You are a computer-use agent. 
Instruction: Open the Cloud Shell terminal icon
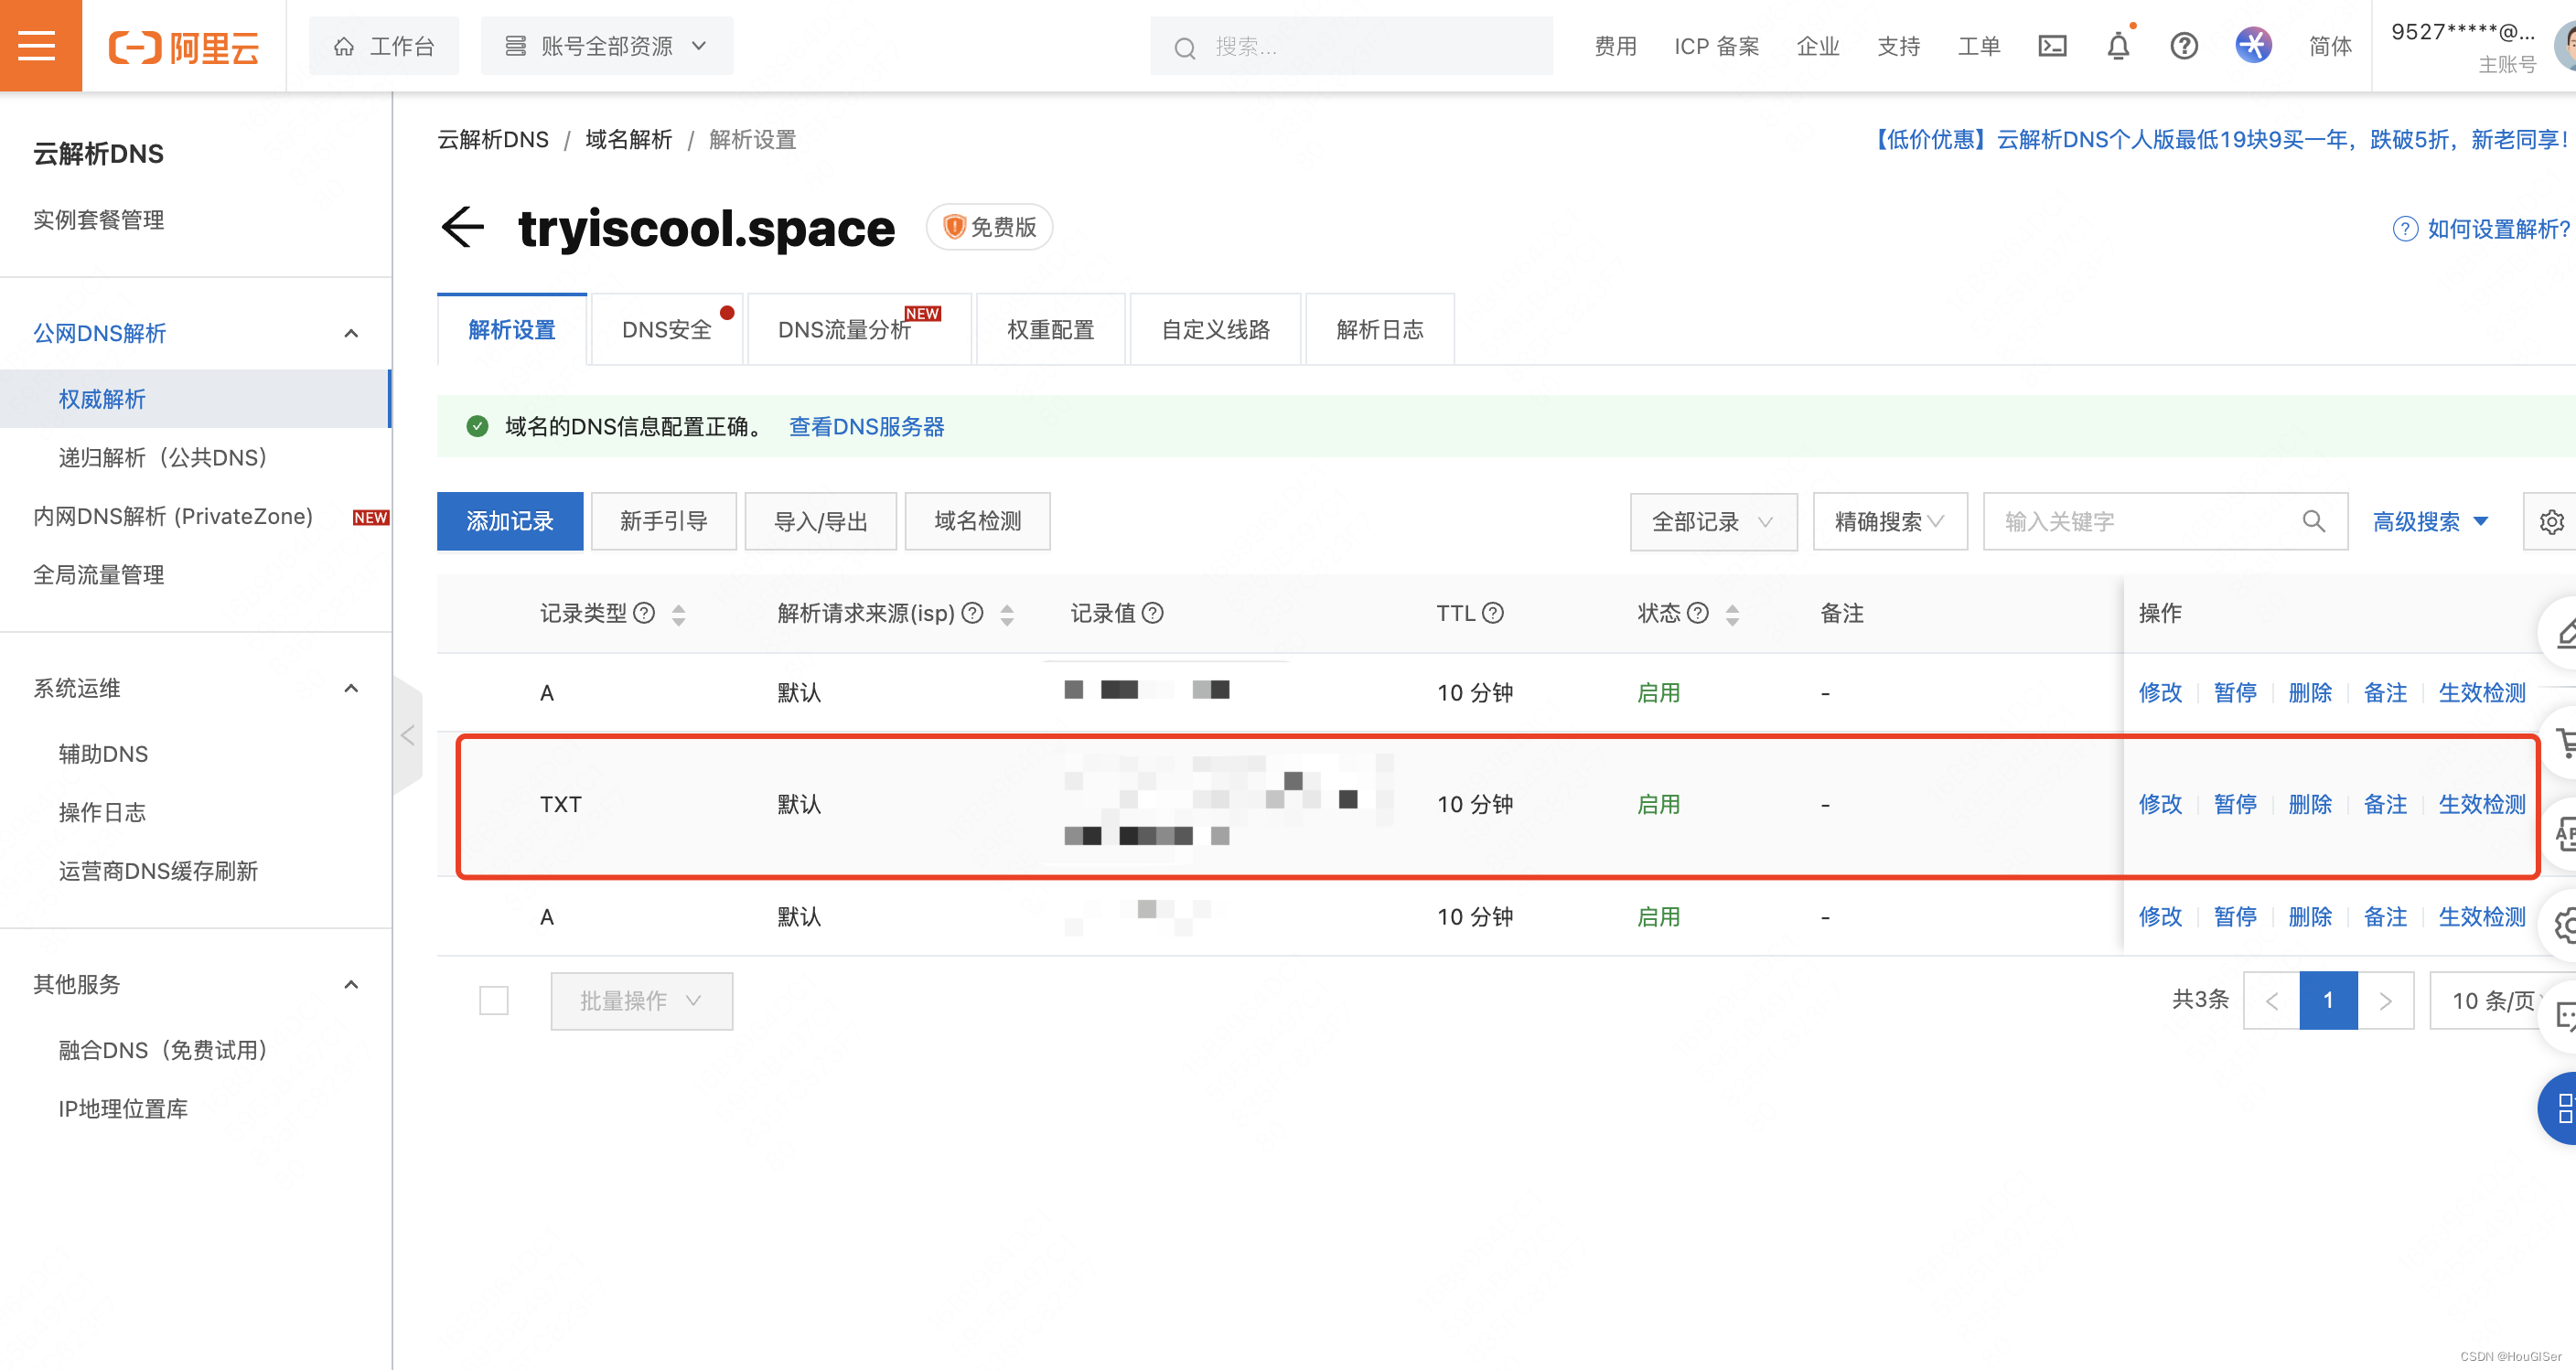(2051, 46)
